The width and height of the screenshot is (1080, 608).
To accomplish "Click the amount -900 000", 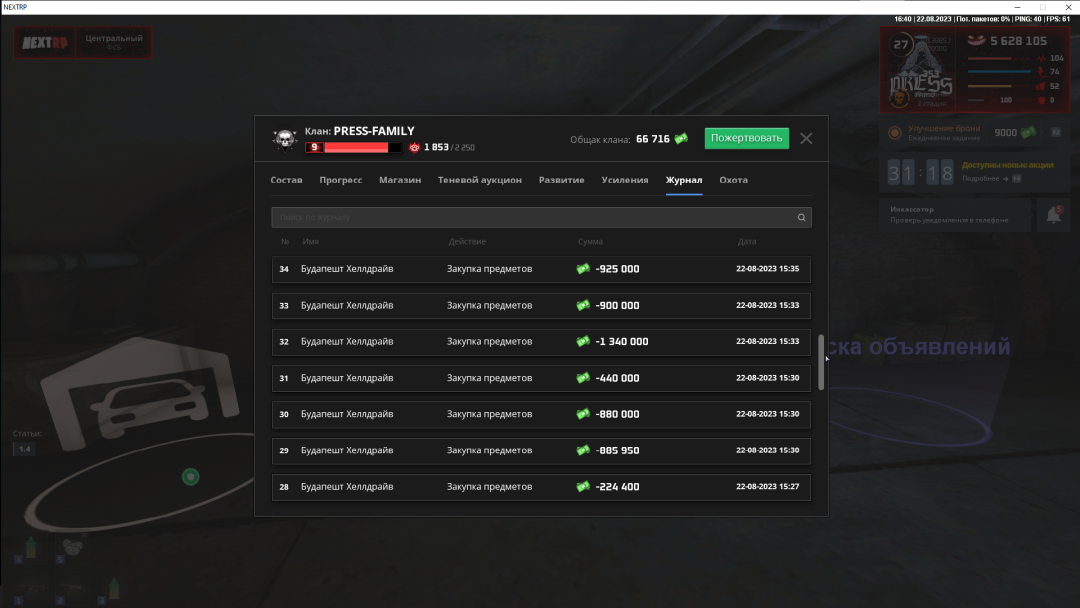I will click(x=617, y=305).
